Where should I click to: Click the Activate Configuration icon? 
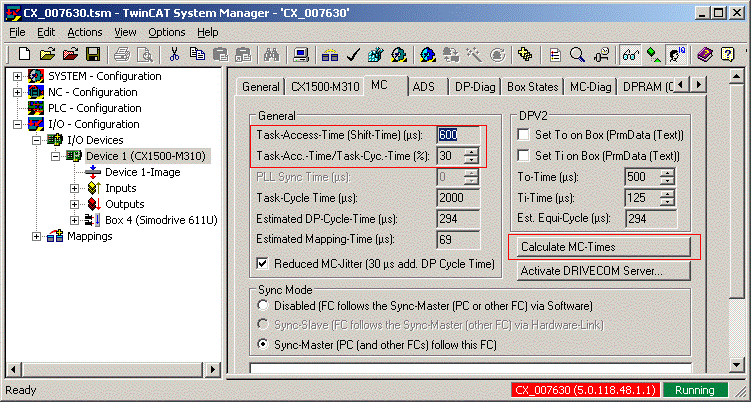coord(376,54)
